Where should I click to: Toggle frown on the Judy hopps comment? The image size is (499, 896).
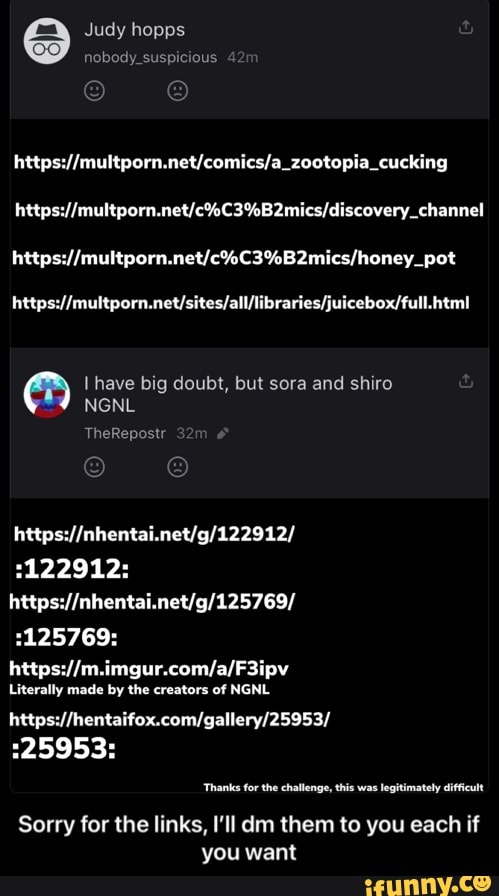(178, 90)
